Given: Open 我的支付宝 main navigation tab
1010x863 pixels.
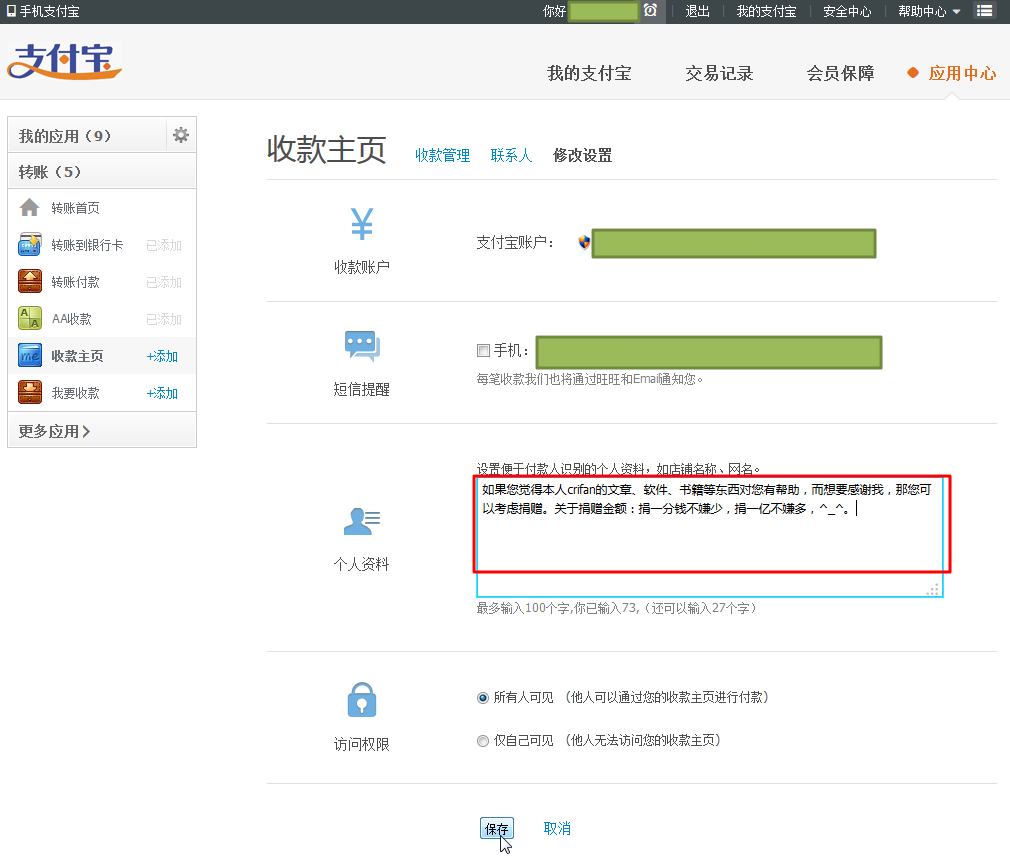Looking at the screenshot, I should point(589,73).
